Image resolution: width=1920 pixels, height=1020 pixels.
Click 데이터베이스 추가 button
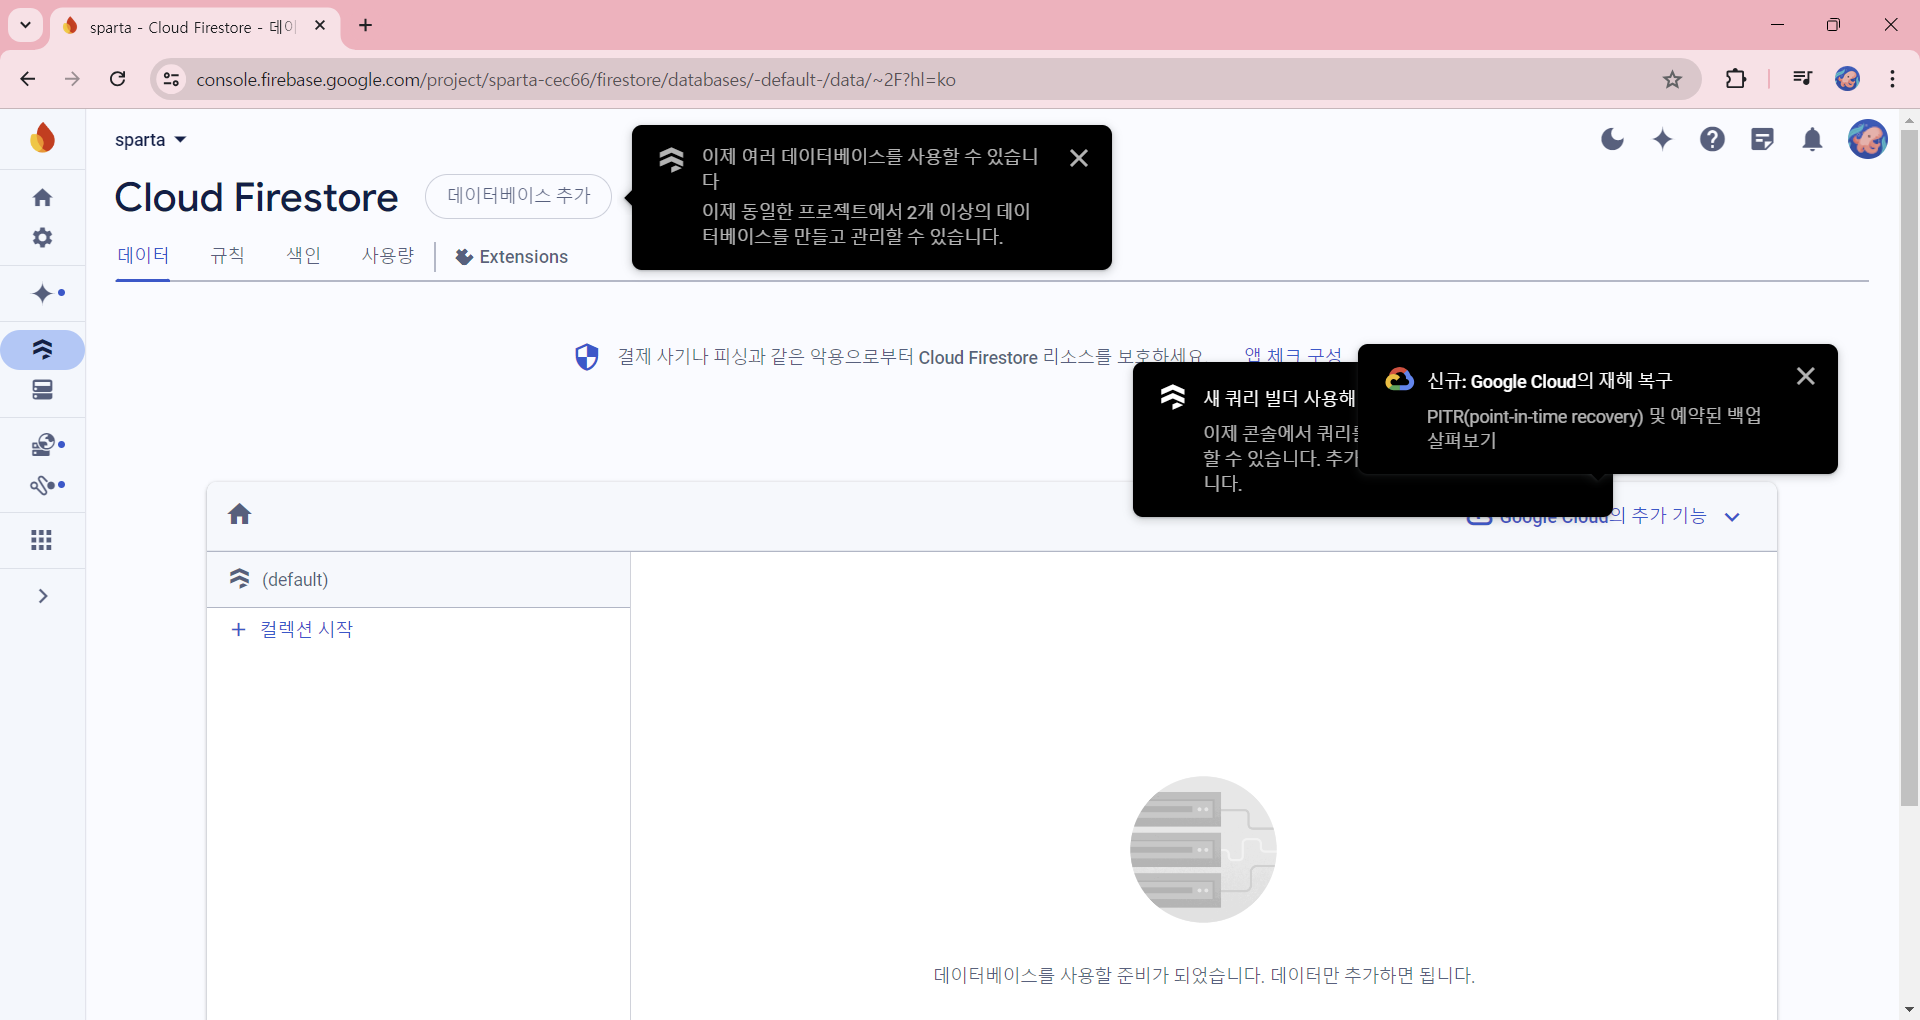[x=518, y=196]
